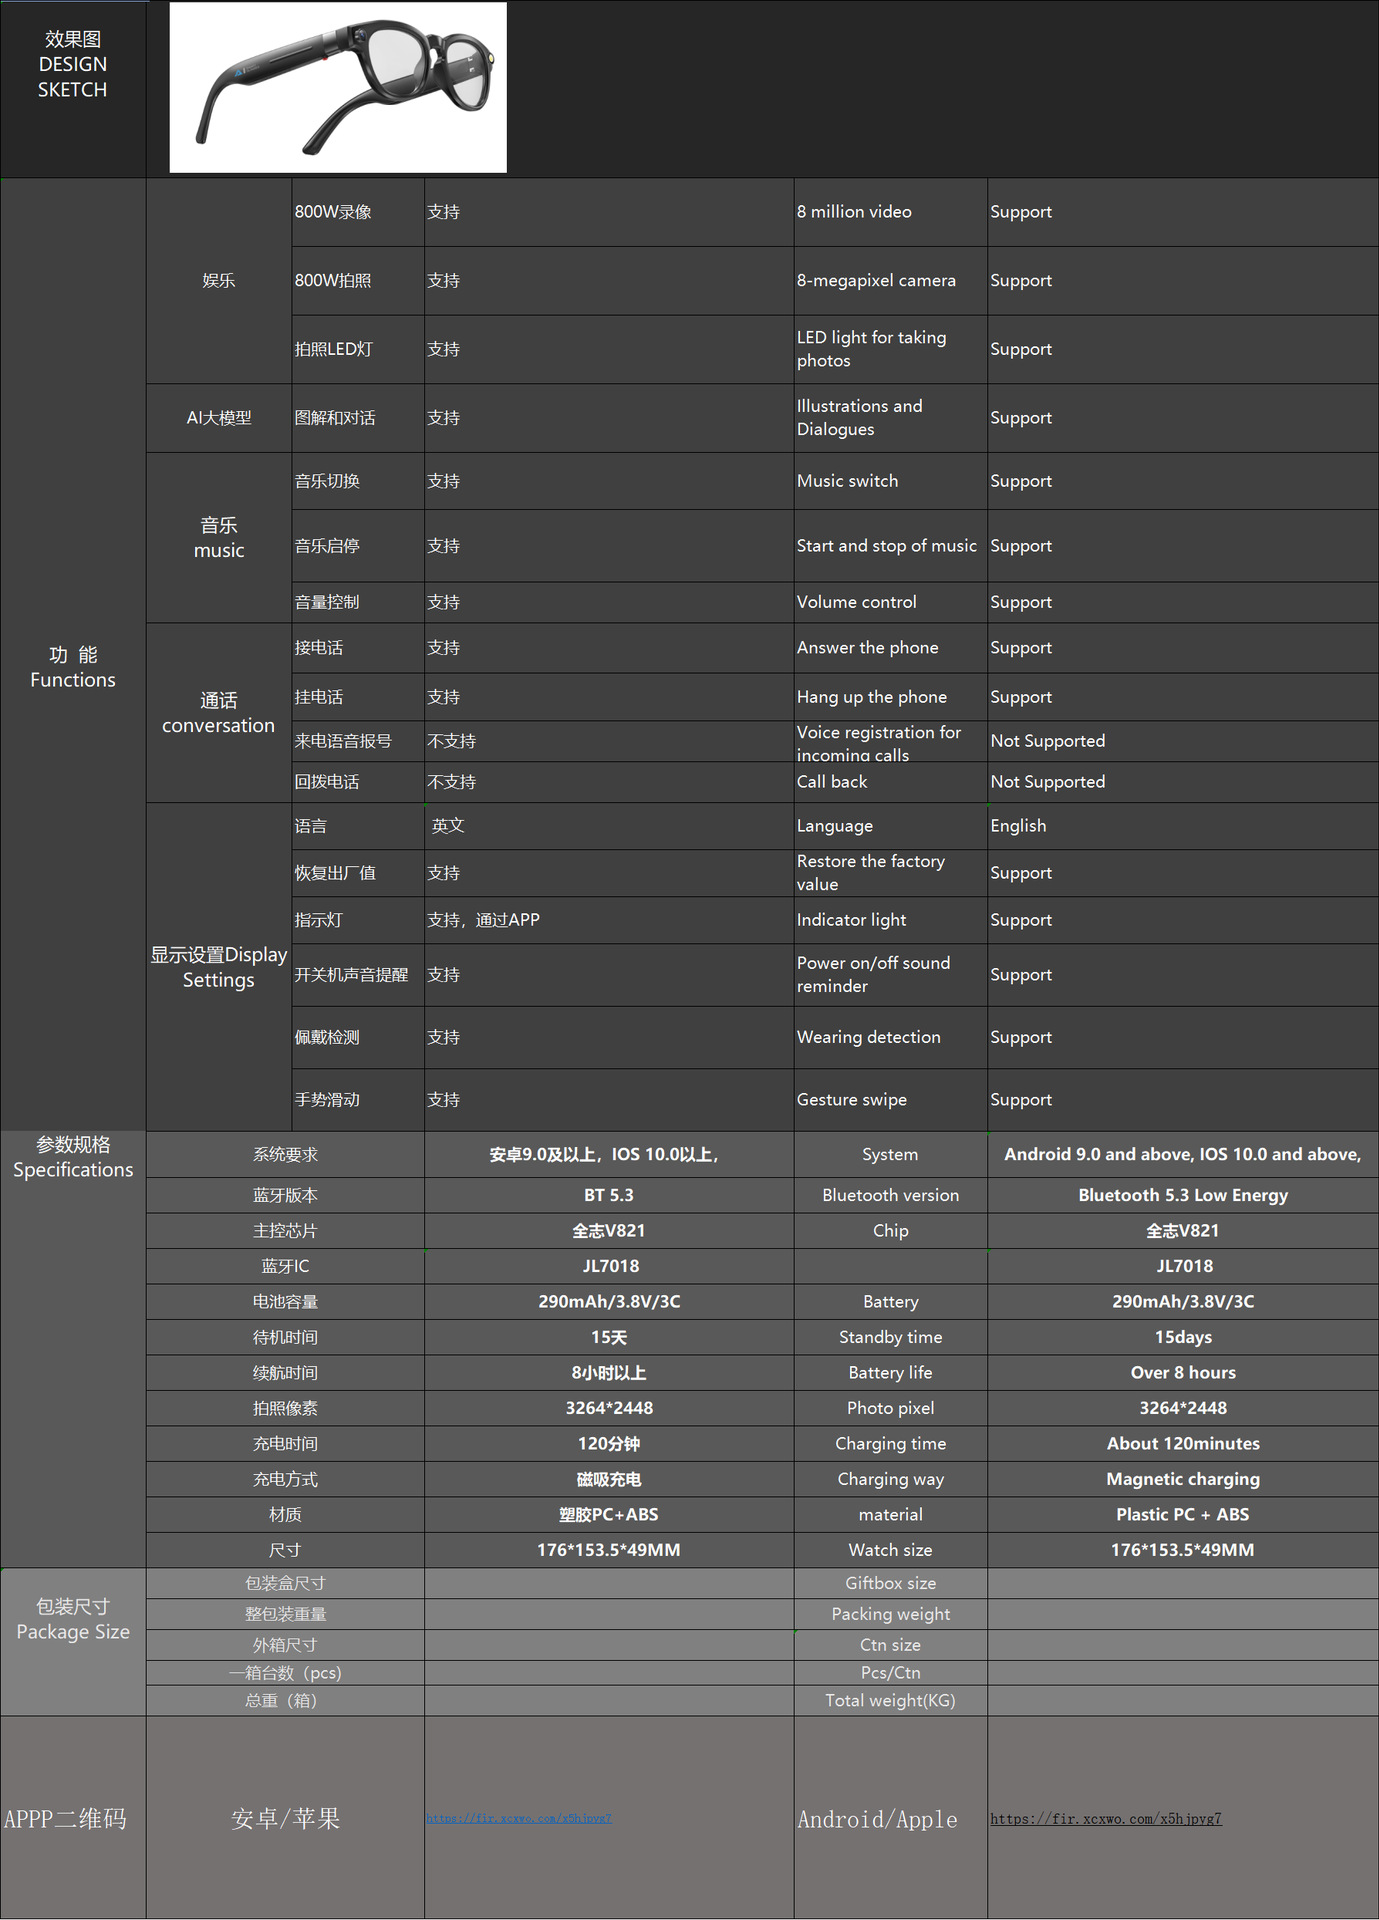The image size is (1379, 1920).
Task: Click the "Total weight(KG)" cell
Action: (x=890, y=1700)
